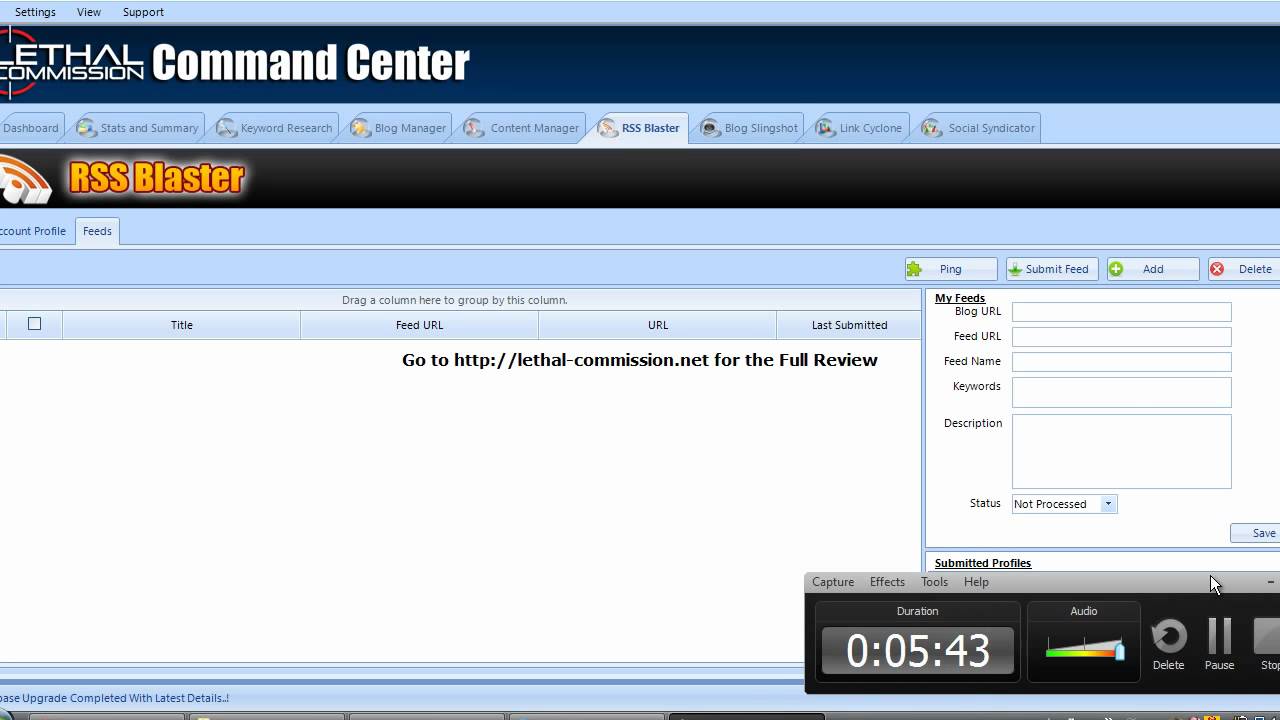Image resolution: width=1280 pixels, height=720 pixels.
Task: Open the Status dropdown
Action: click(x=1108, y=504)
